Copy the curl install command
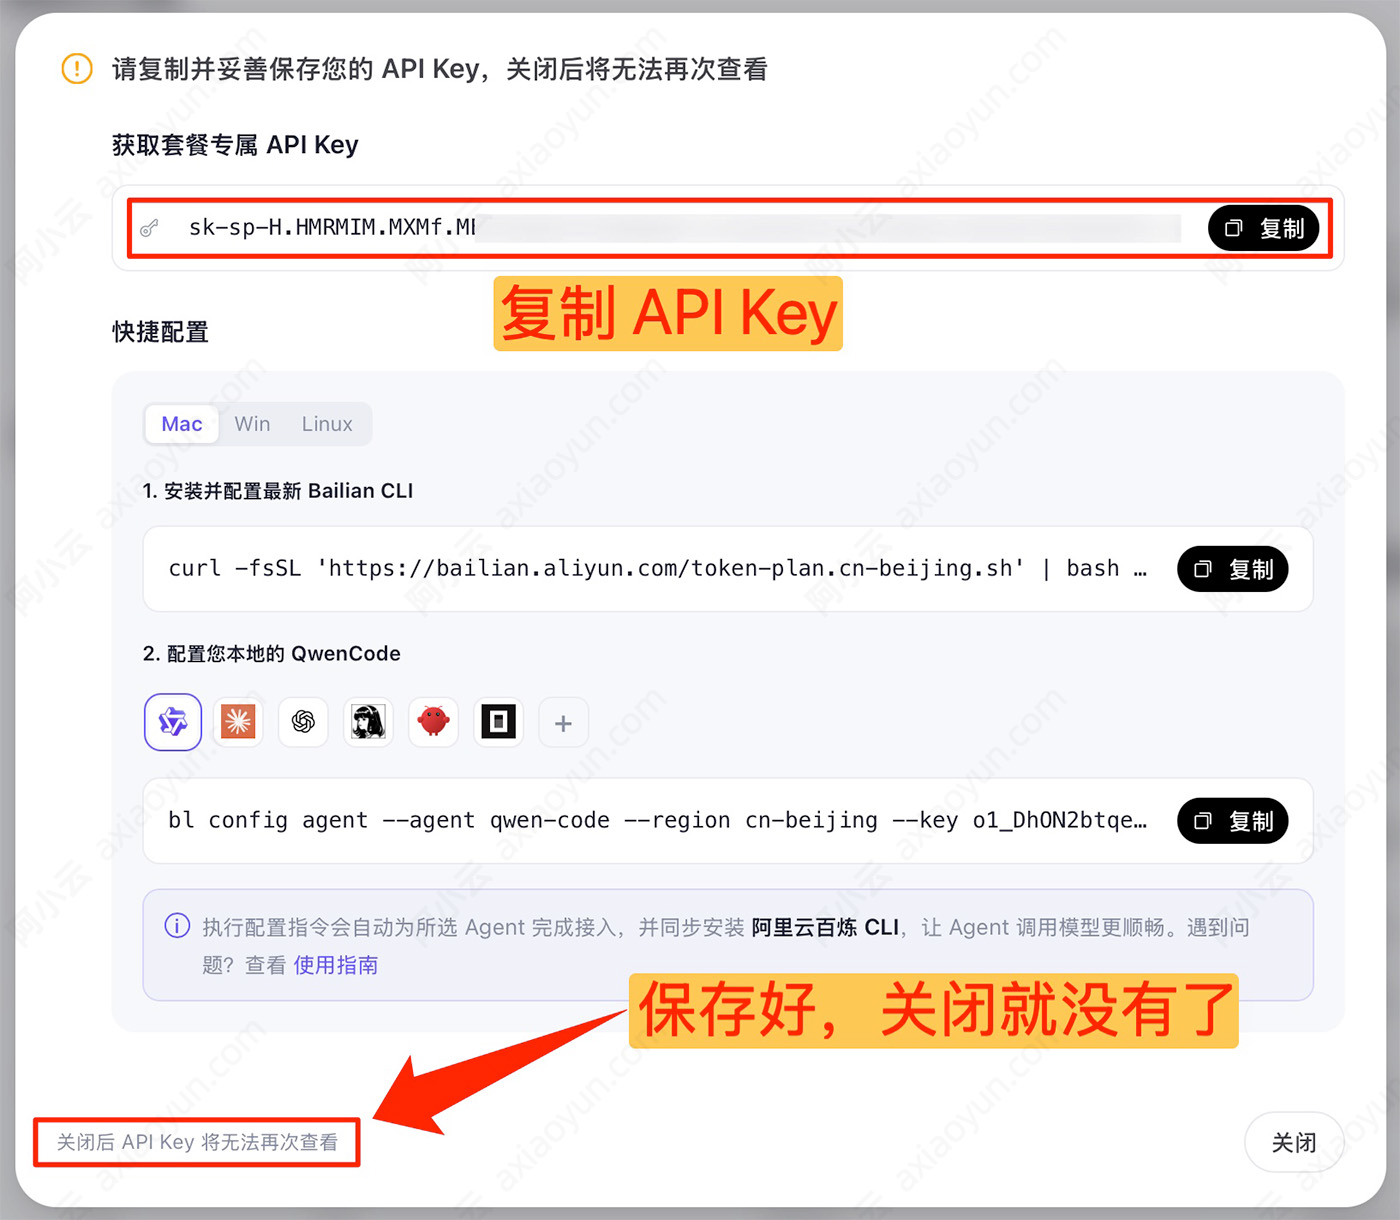Image resolution: width=1400 pixels, height=1220 pixels. click(x=1233, y=569)
